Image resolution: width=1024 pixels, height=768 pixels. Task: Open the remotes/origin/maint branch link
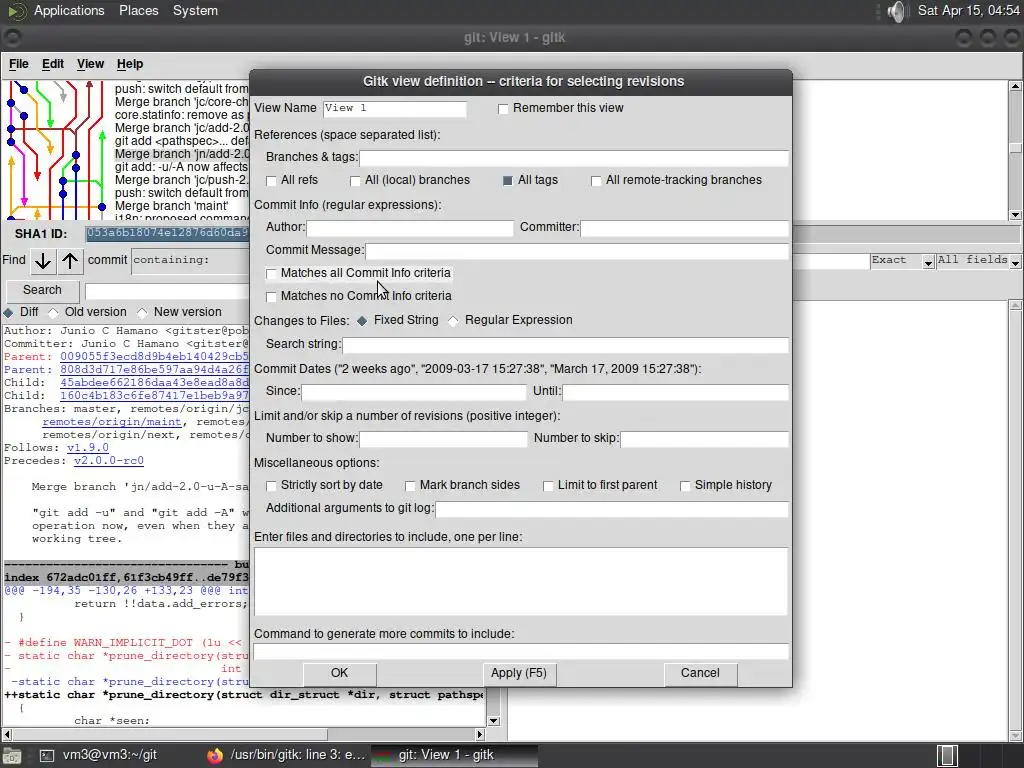[112, 422]
